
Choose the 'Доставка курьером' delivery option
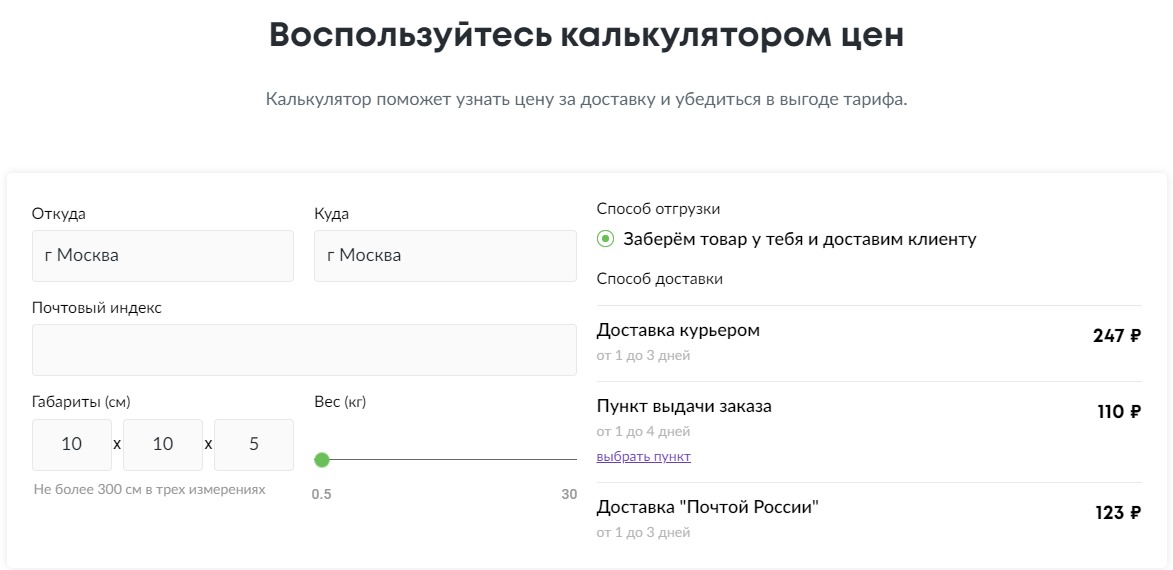click(869, 343)
